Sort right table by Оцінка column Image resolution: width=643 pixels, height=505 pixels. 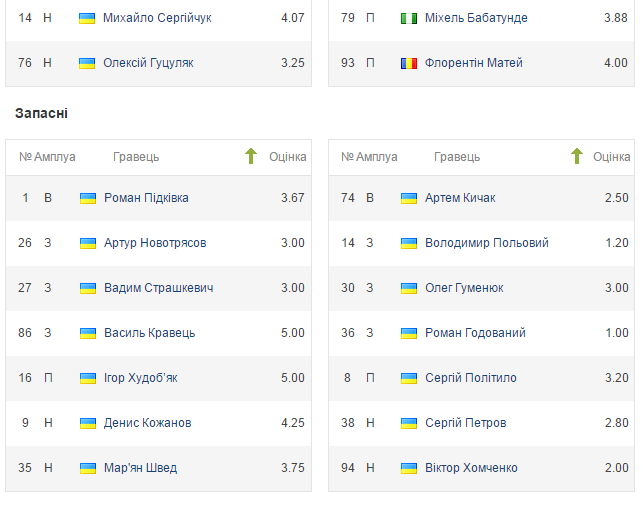[611, 157]
